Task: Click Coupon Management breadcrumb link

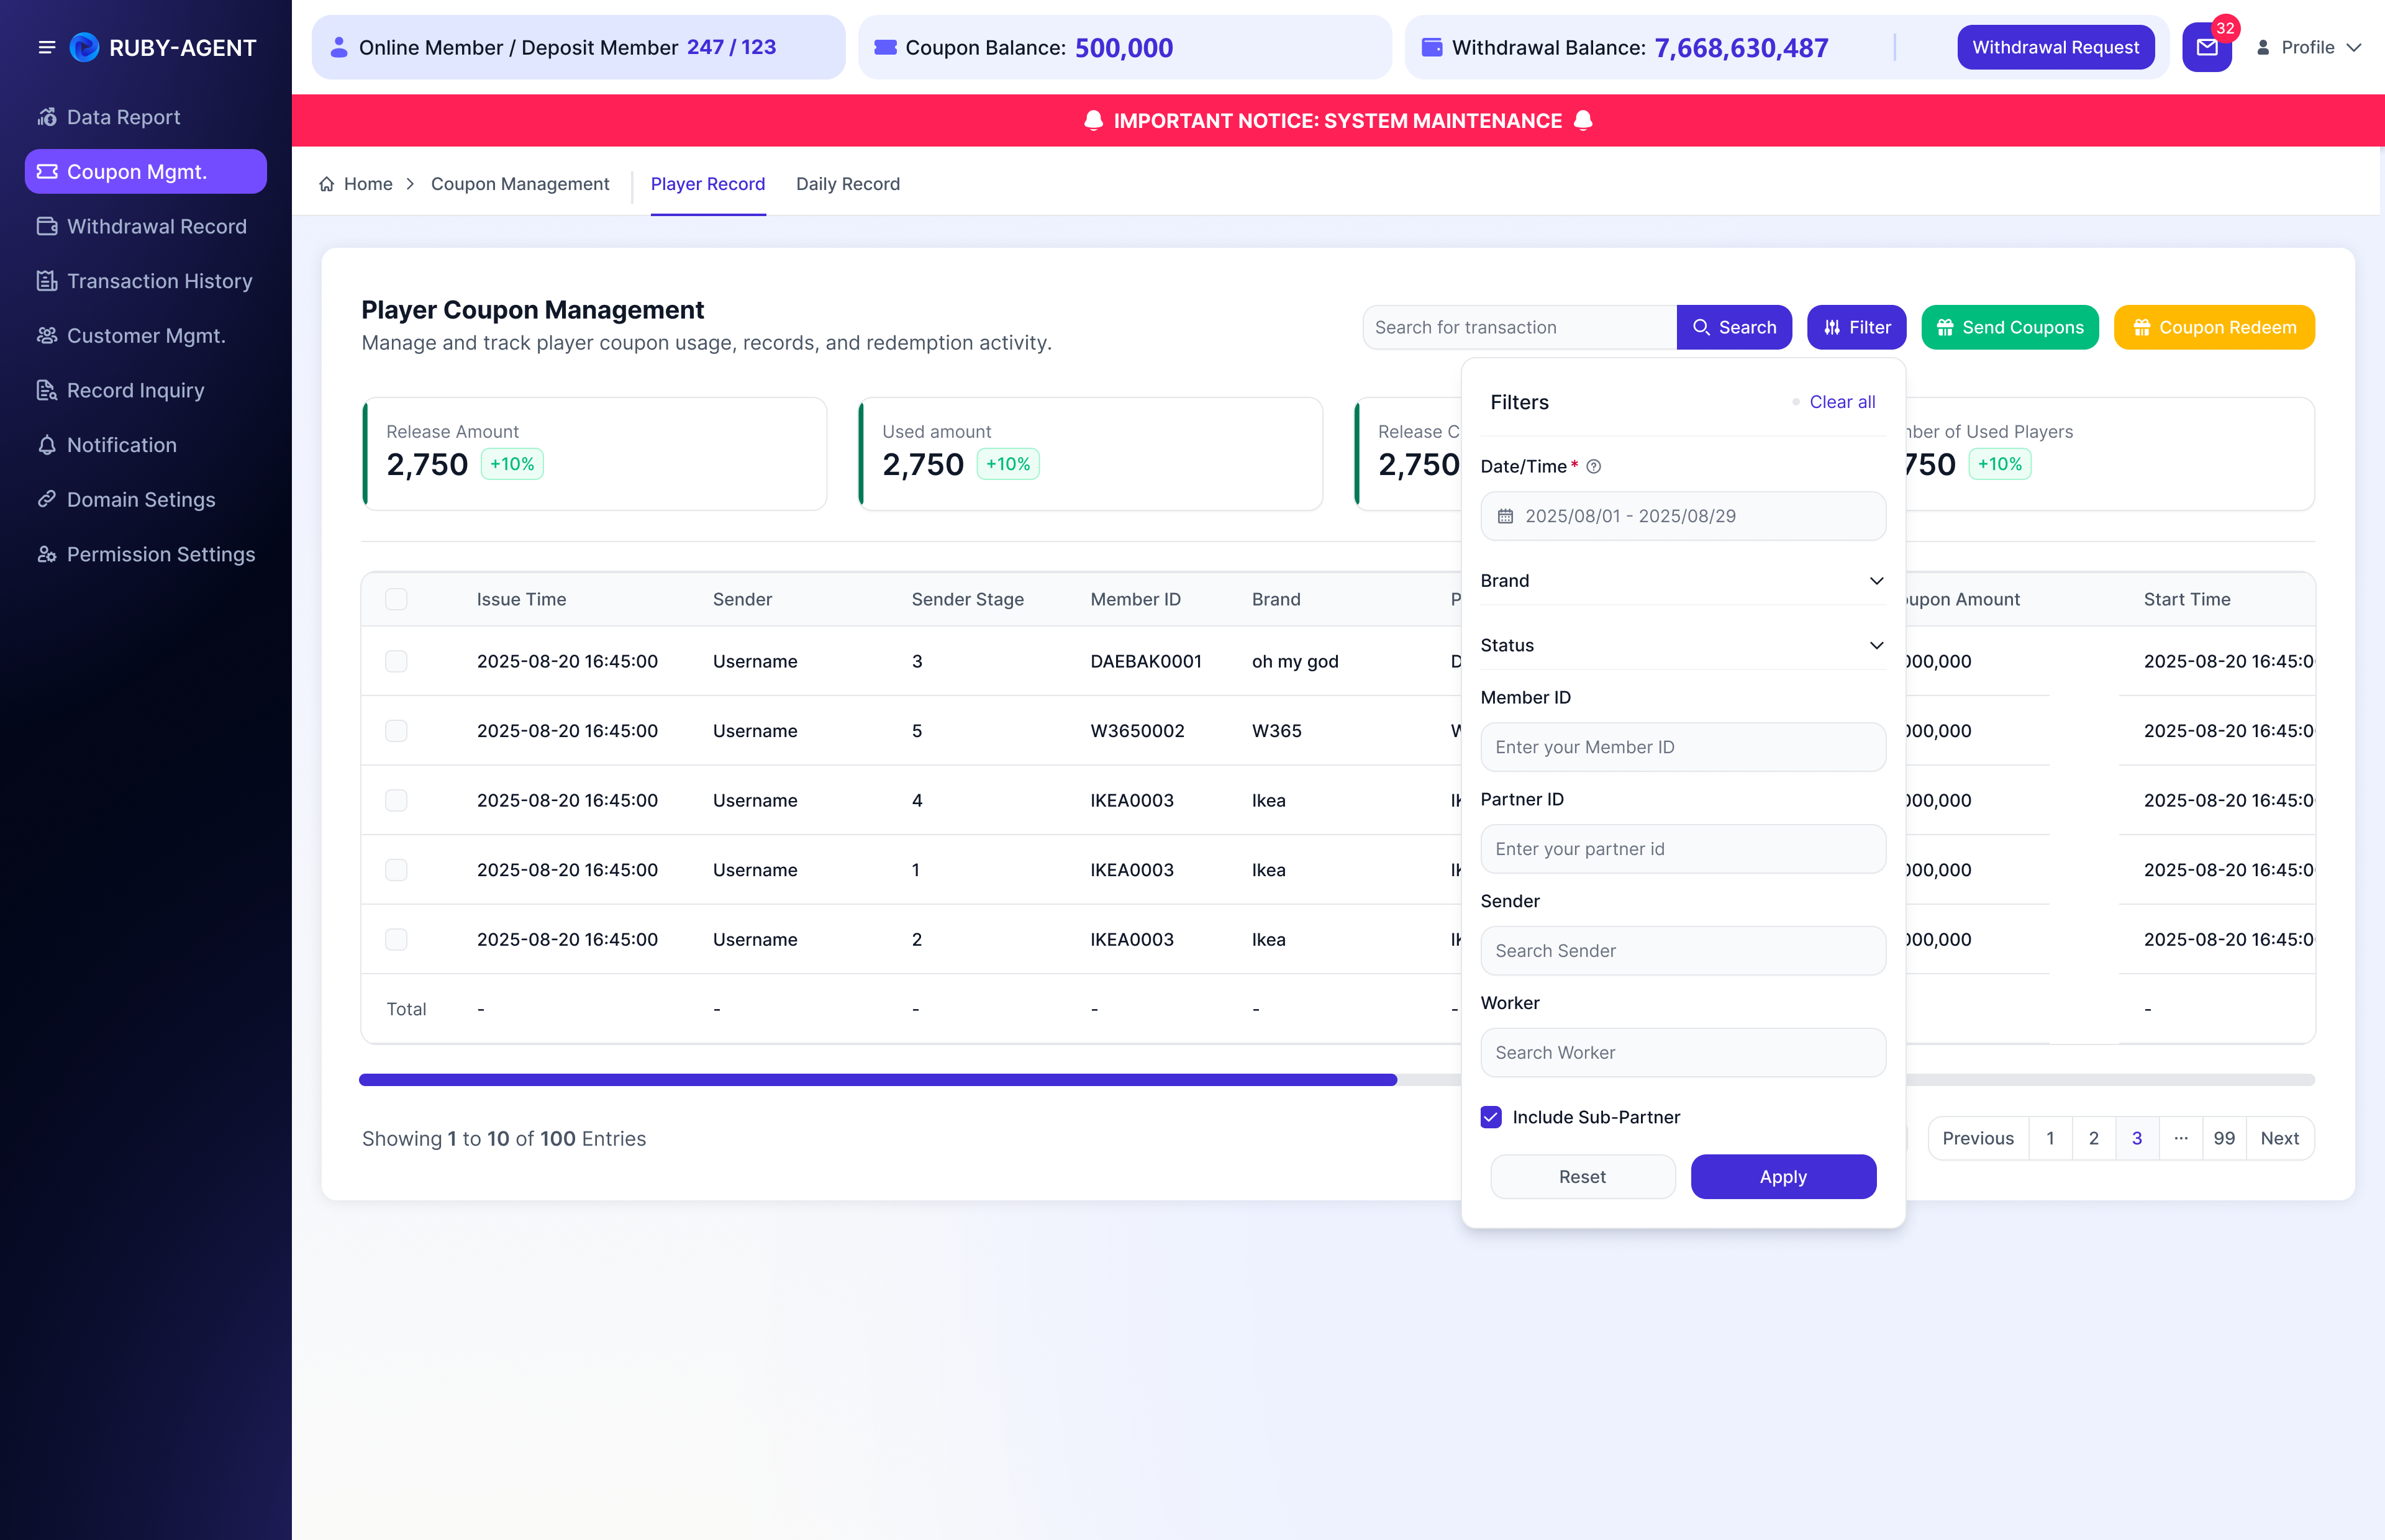Action: 520,184
